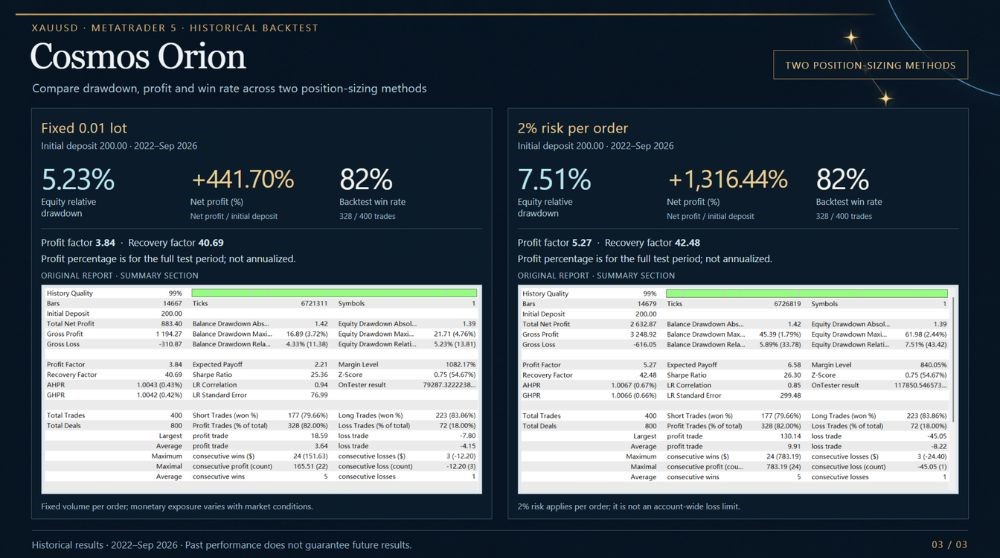Click the +1,316.44% net profit figure
Image resolution: width=1000 pixels, height=558 pixels.
728,179
